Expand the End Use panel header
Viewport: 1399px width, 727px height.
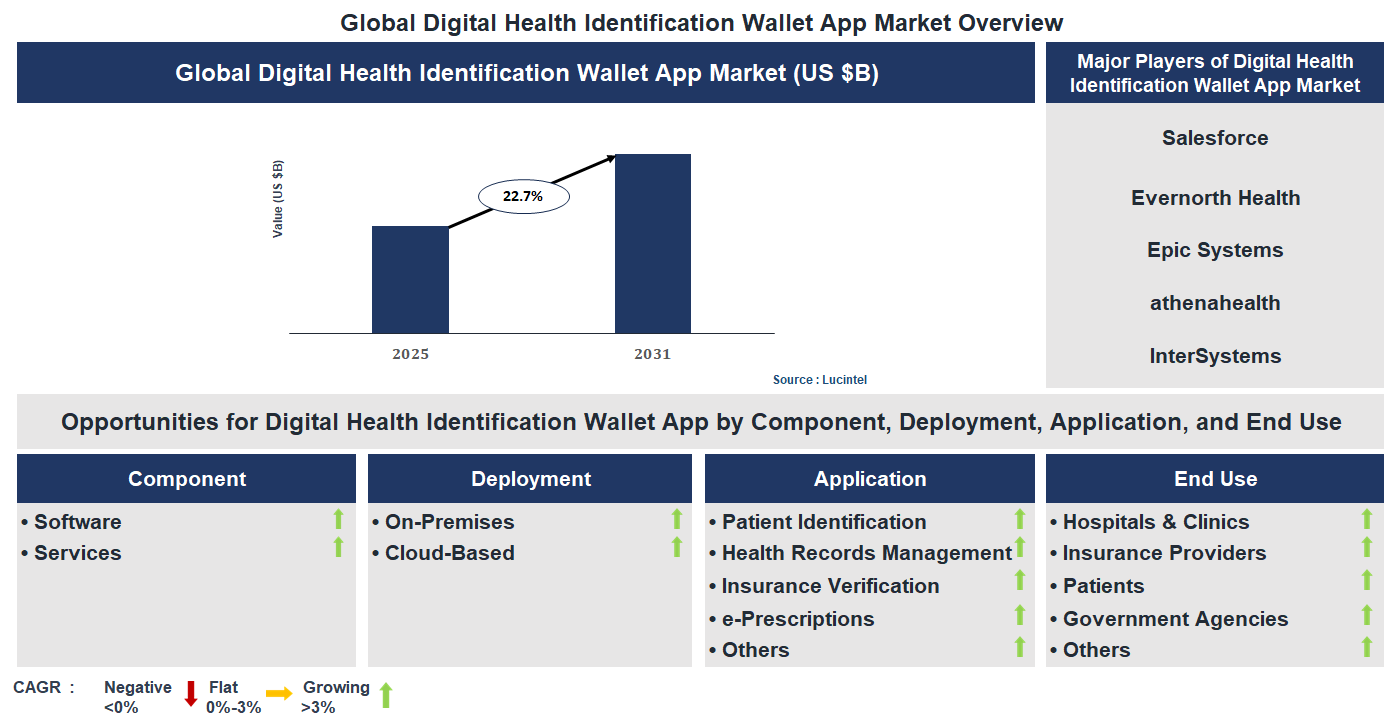coord(1214,478)
